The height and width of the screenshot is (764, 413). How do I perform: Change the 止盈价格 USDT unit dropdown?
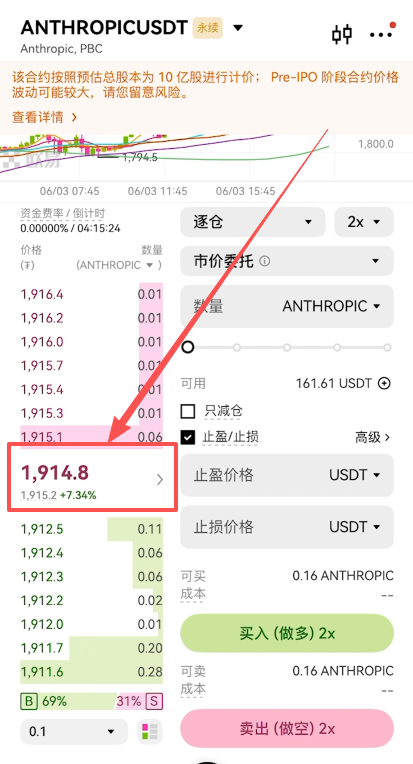pyautogui.click(x=355, y=475)
